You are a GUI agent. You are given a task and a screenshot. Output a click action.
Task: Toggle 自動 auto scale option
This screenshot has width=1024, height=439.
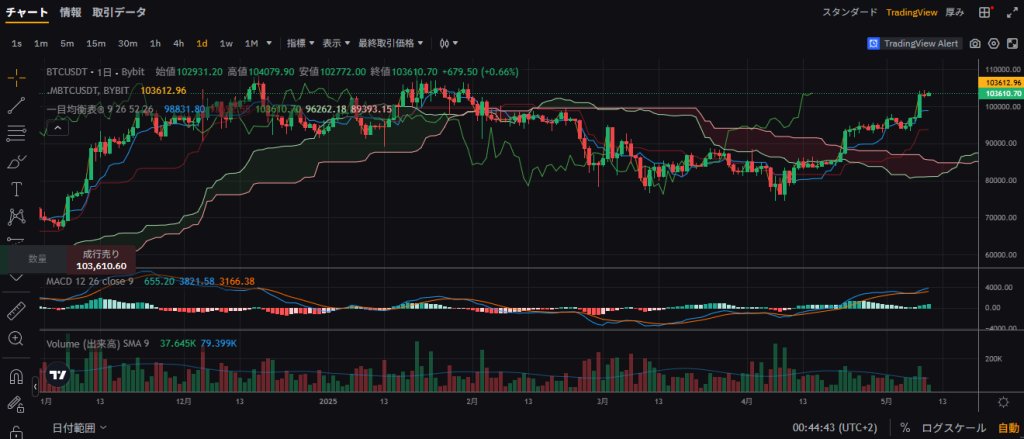click(1008, 427)
